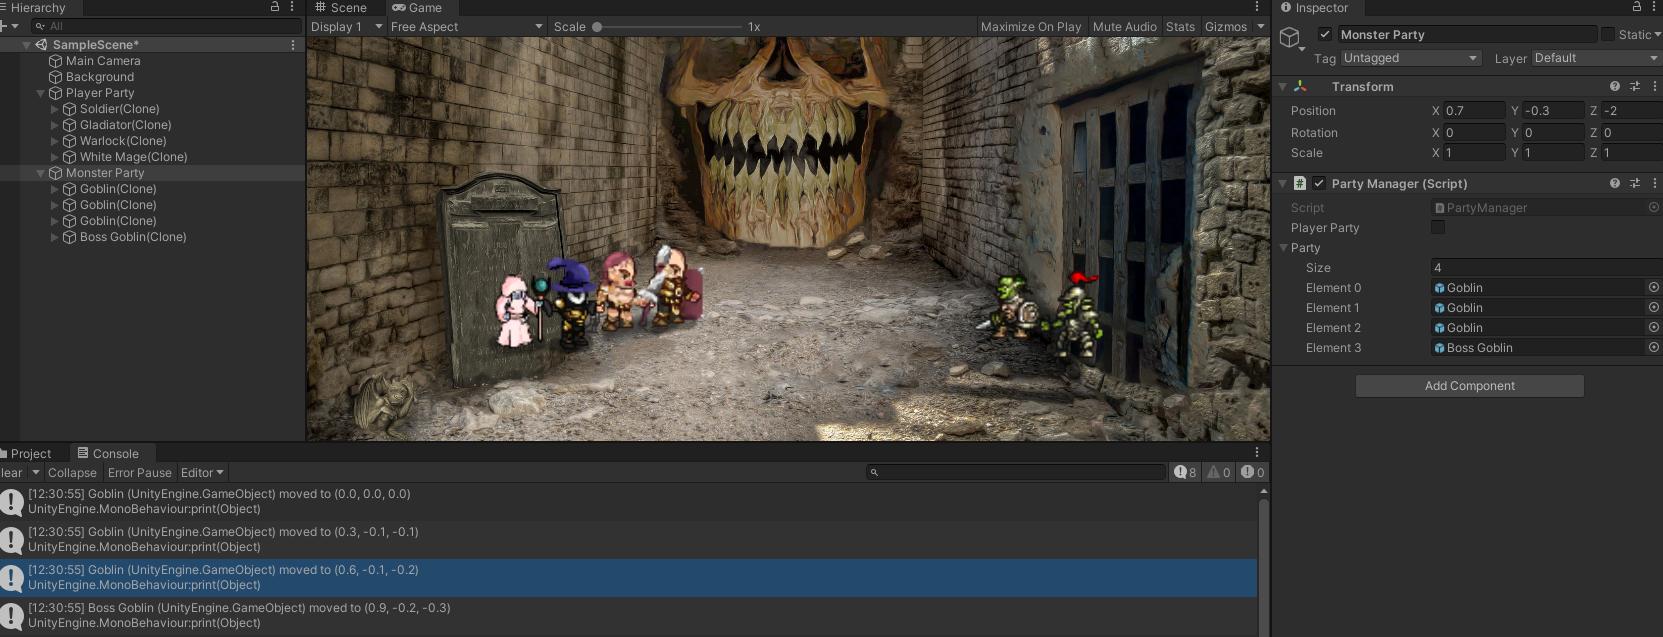Viewport: 1663px width, 637px height.
Task: Select White Mage(Clone) in Hierarchy
Action: [x=133, y=157]
